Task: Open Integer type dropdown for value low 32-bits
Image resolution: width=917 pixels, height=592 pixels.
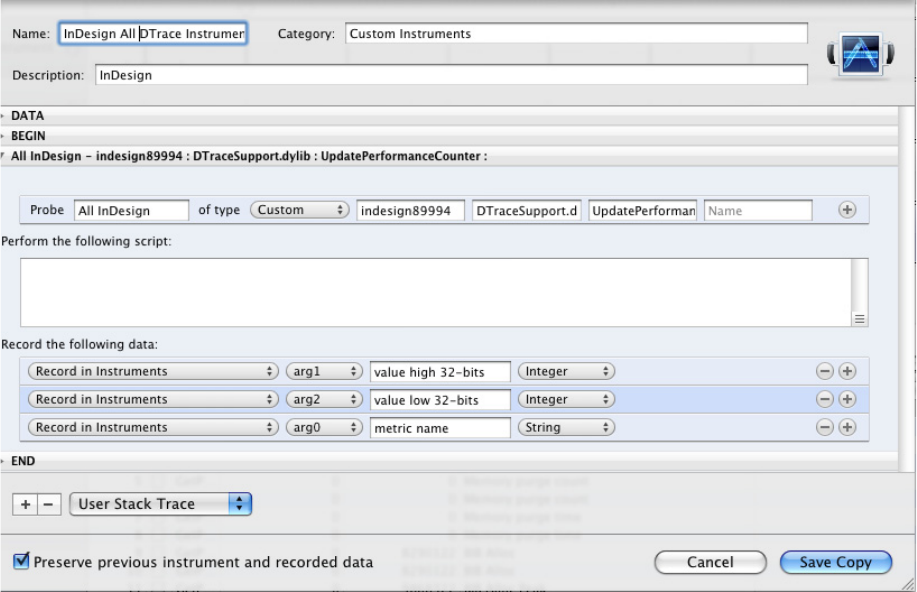Action: click(566, 399)
